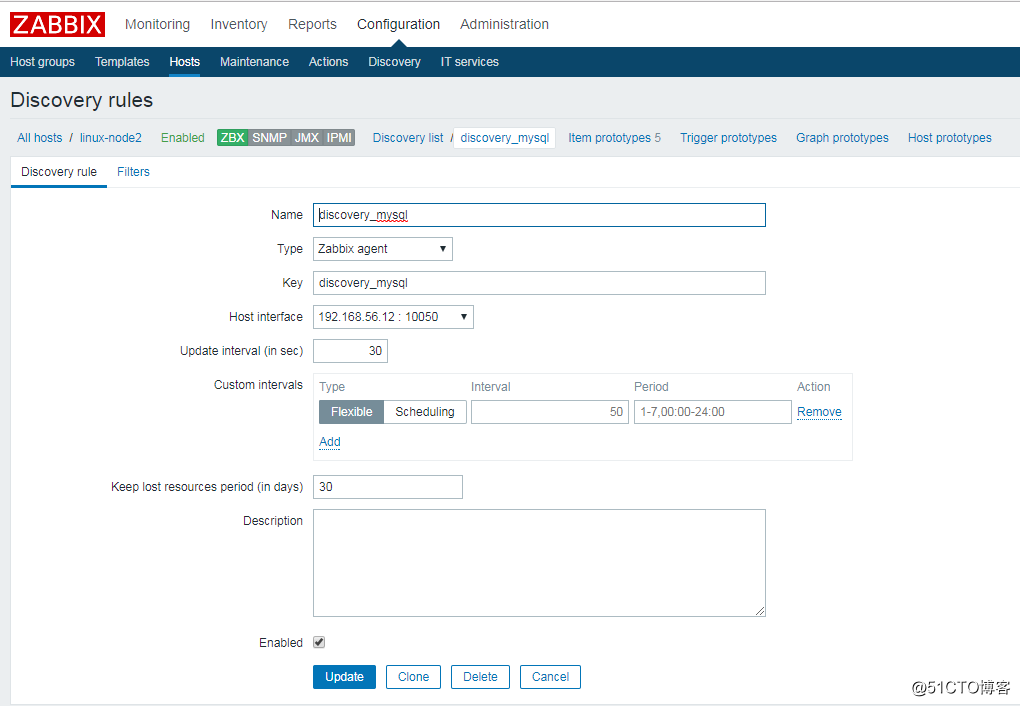Image resolution: width=1020 pixels, height=706 pixels.
Task: Click the Enabled status link
Action: tap(183, 138)
